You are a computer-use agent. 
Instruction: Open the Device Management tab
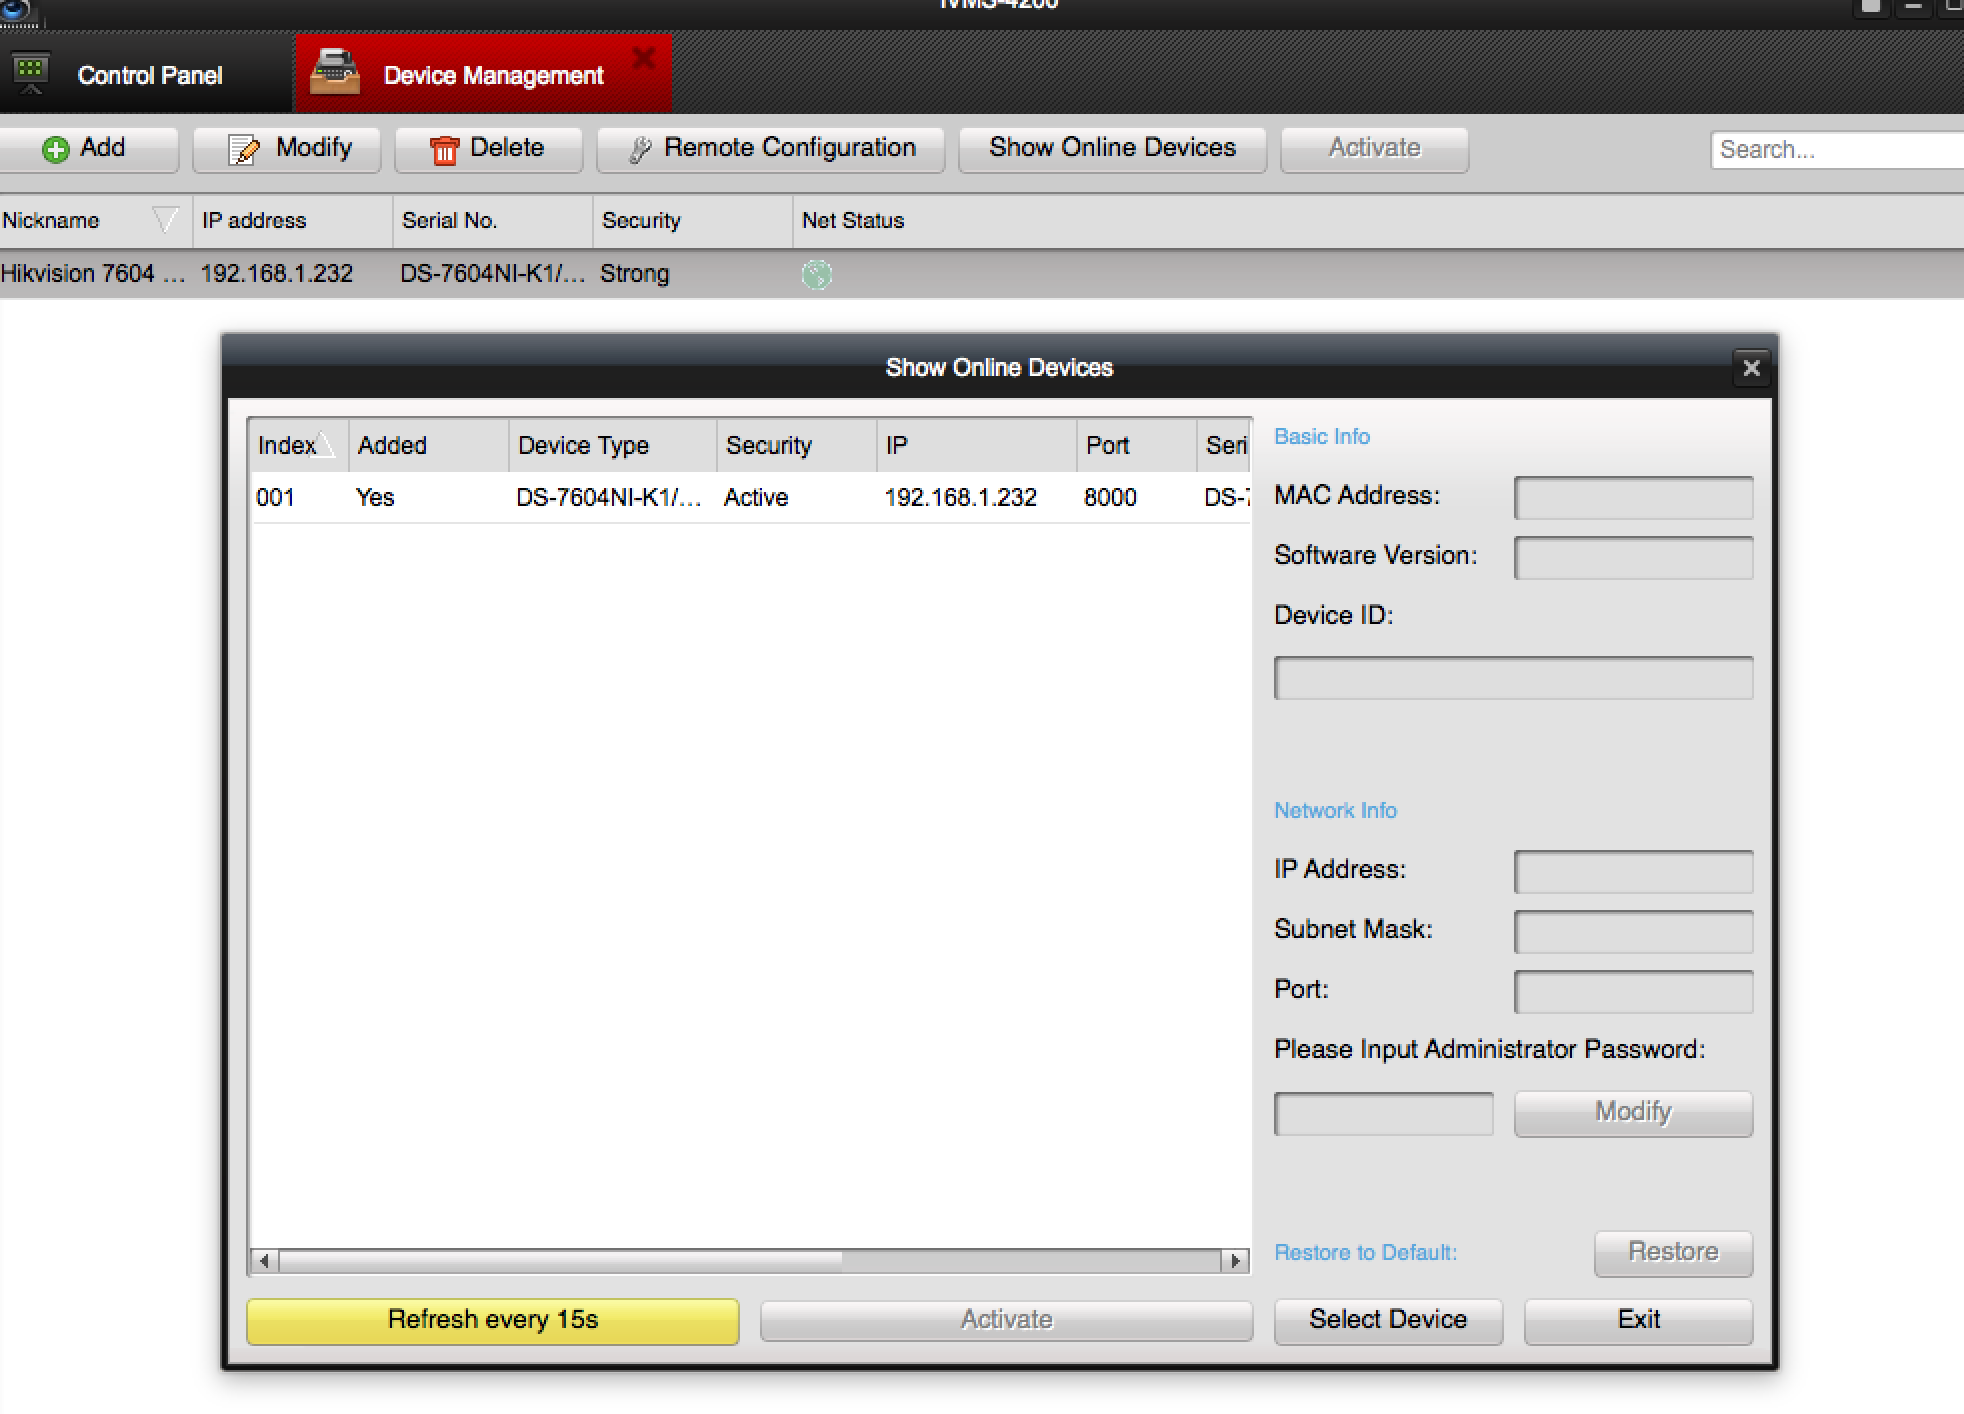(x=493, y=75)
